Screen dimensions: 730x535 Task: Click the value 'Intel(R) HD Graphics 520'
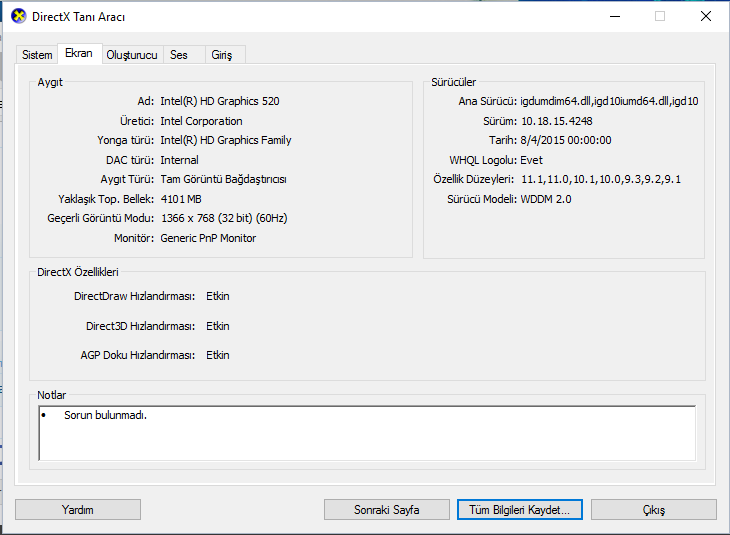[220, 101]
